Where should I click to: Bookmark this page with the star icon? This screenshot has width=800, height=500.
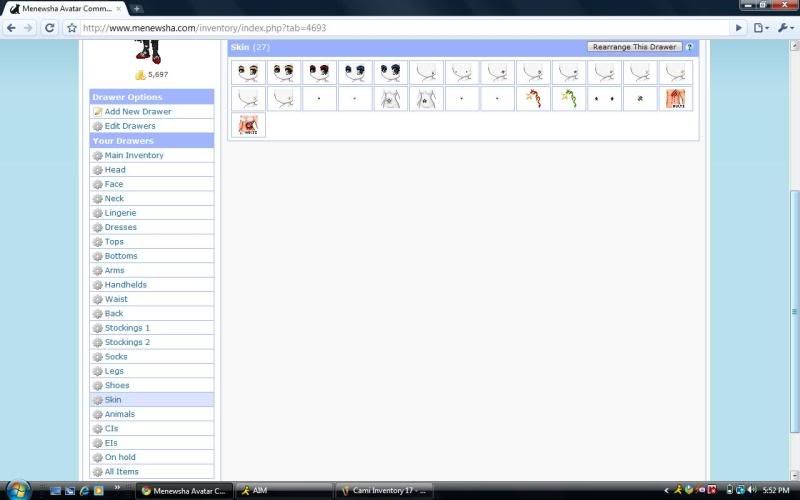tap(72, 28)
